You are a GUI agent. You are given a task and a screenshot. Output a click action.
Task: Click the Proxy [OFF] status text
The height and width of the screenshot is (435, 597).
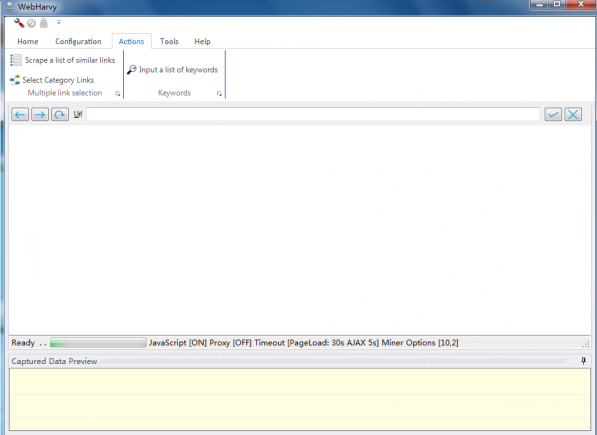click(x=230, y=343)
